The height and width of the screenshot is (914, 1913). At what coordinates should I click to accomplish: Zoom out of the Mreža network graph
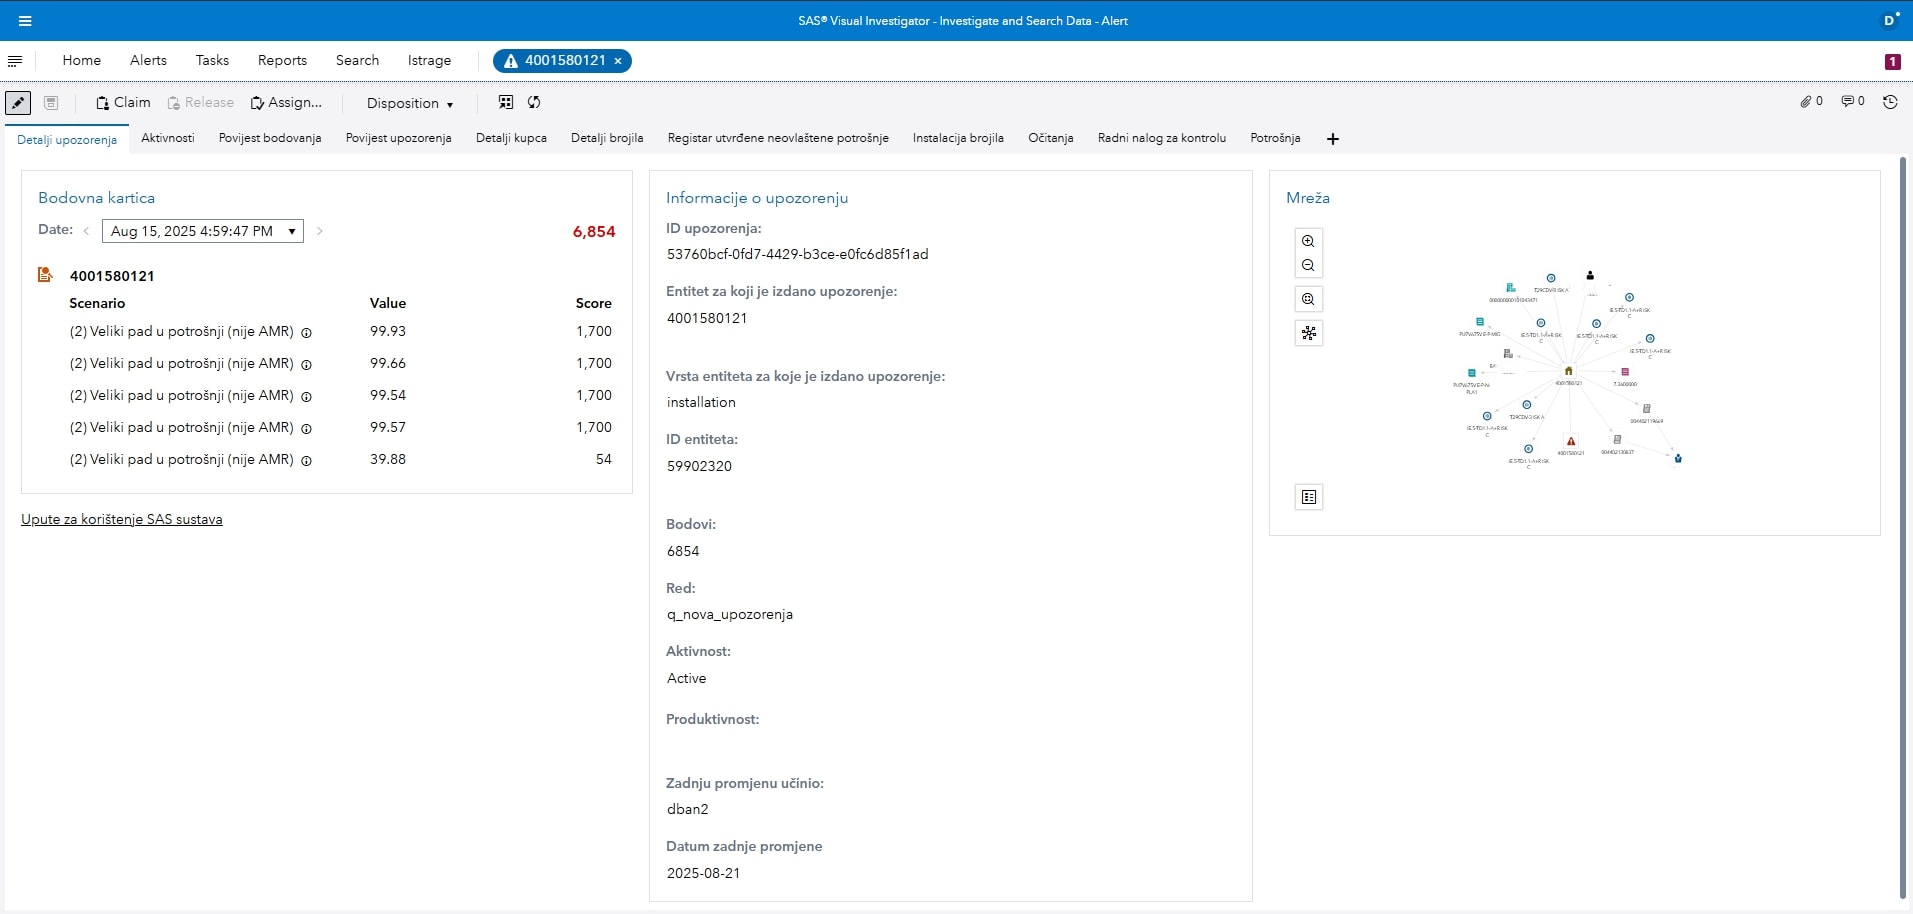tap(1308, 266)
